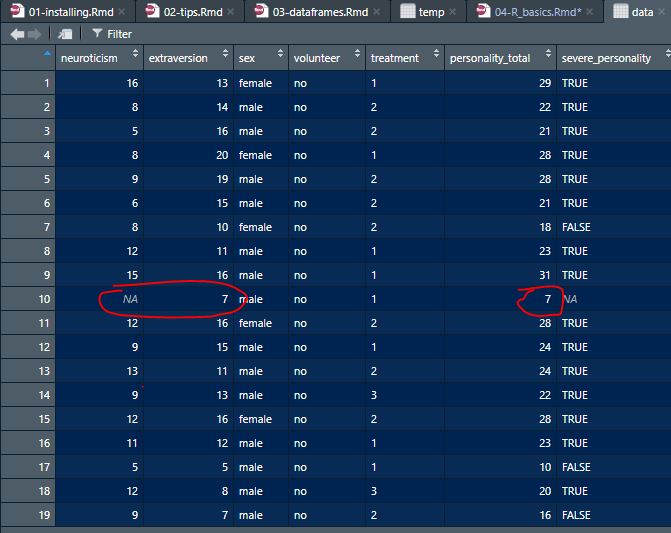Image resolution: width=671 pixels, height=533 pixels.
Task: Select the FALSE cell in row 19
Action: point(613,515)
